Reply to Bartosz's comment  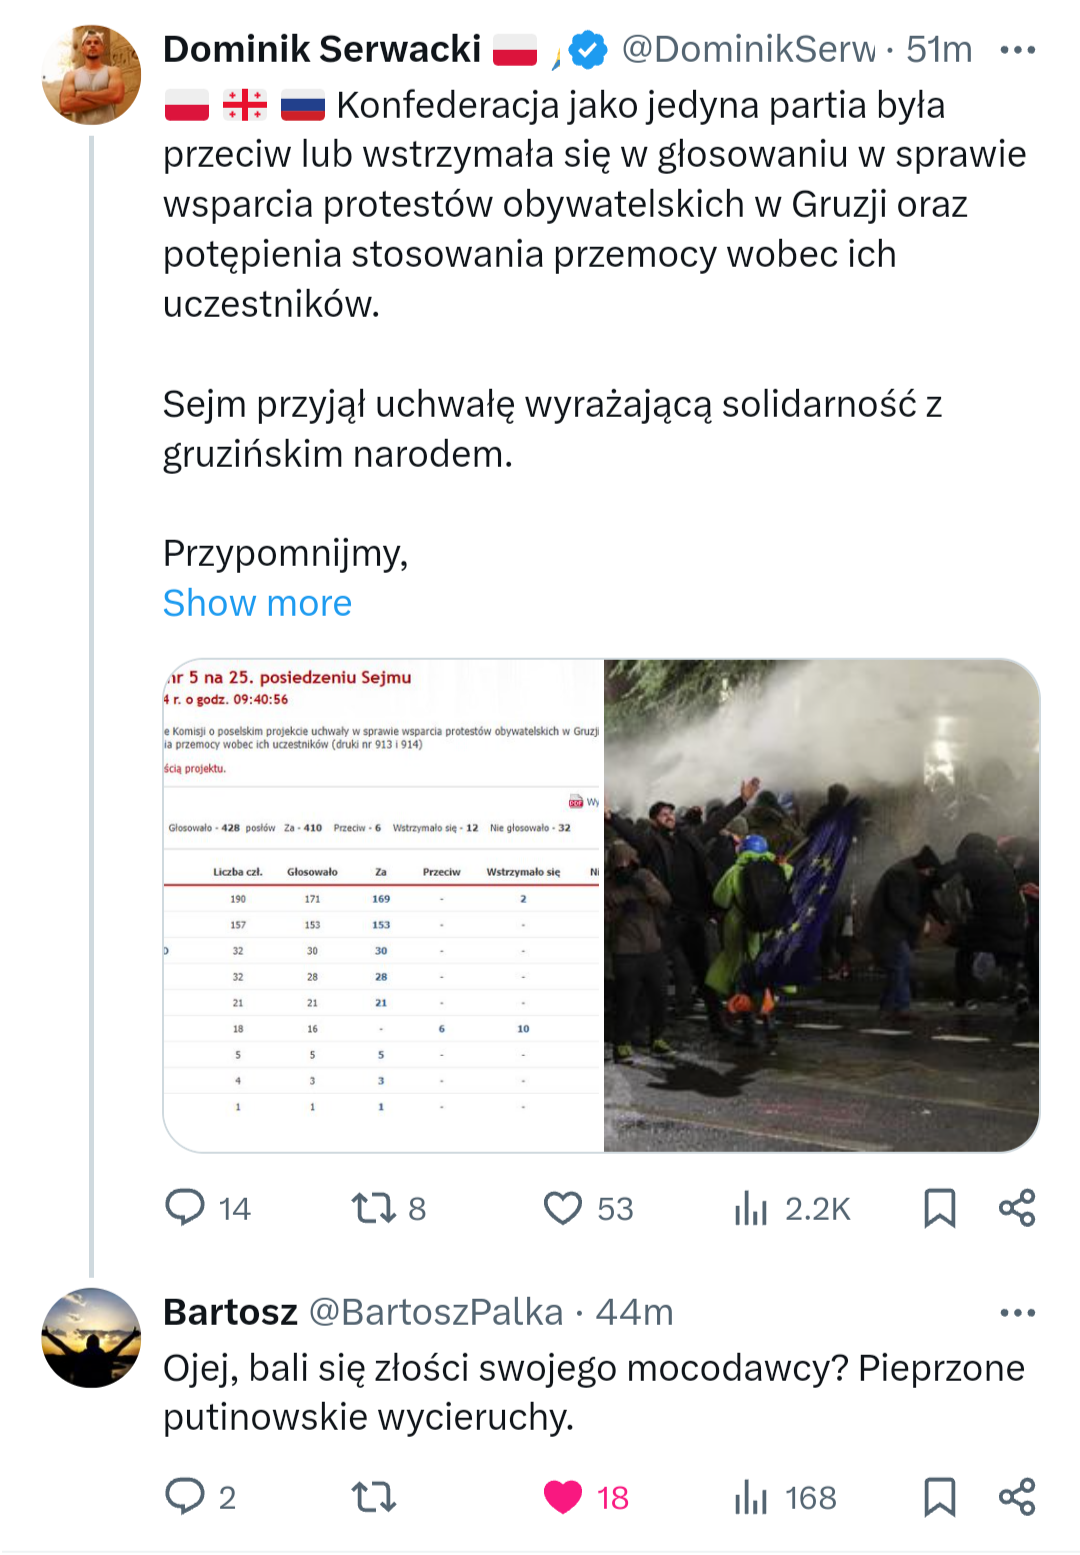click(x=186, y=1496)
